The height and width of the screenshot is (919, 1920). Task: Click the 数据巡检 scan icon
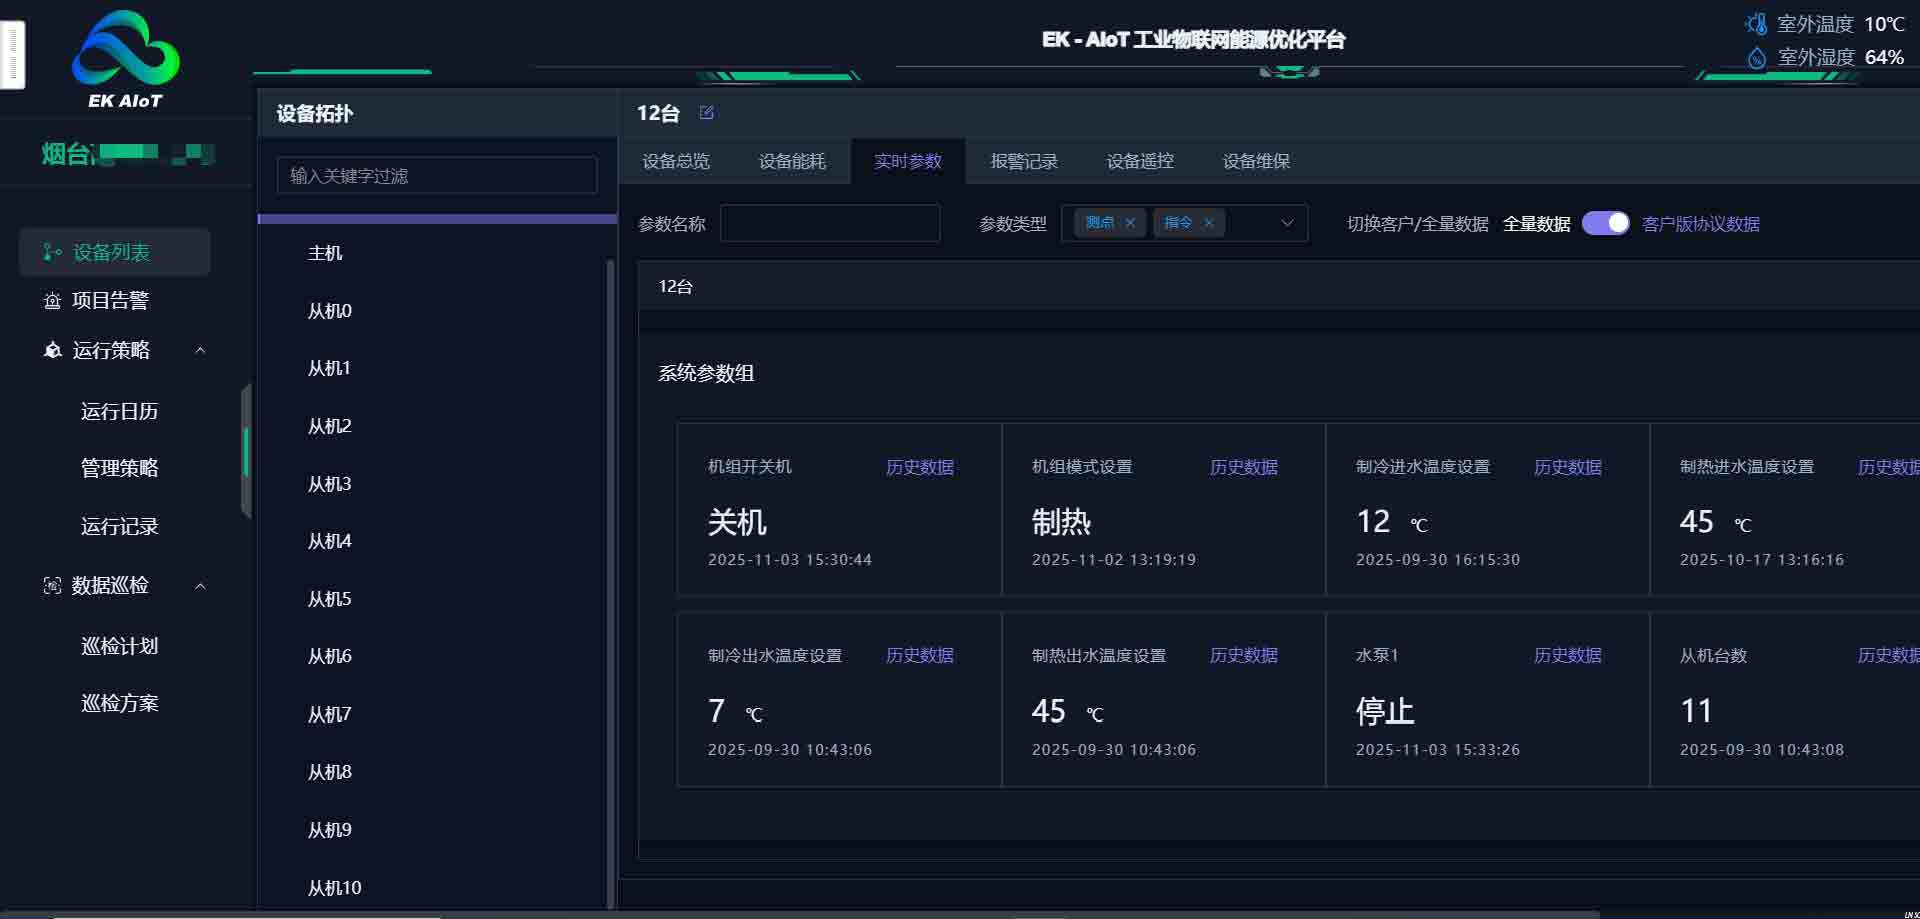[52, 586]
